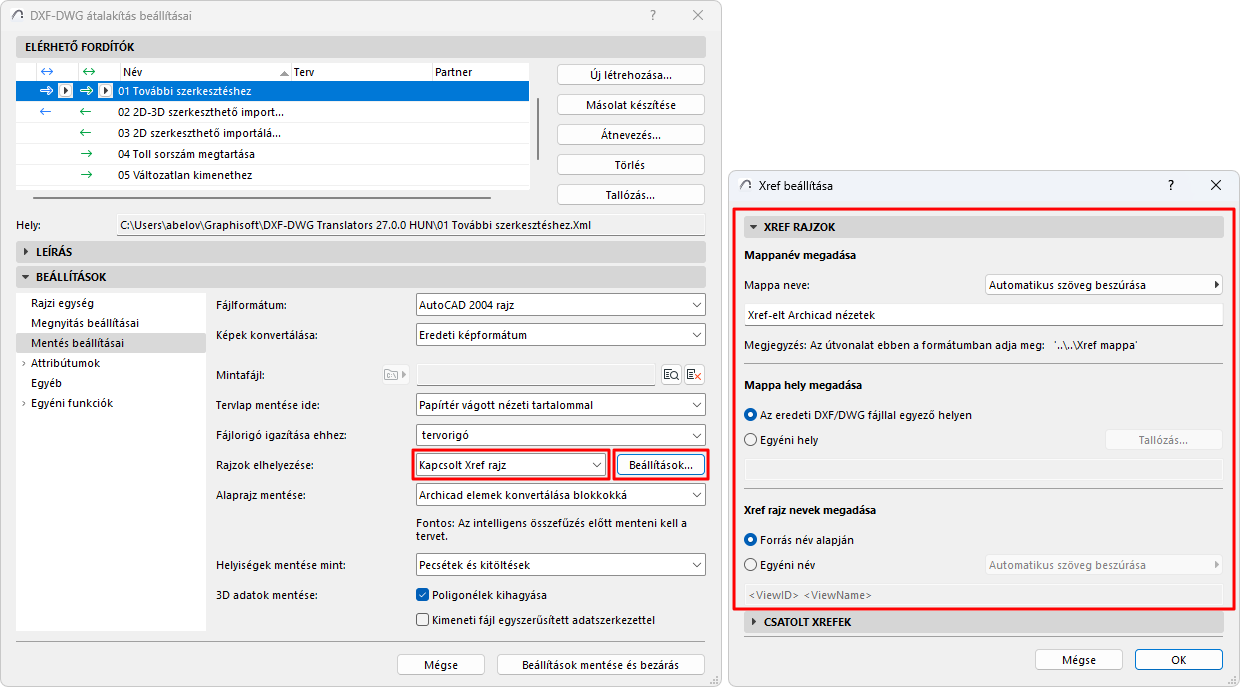Image resolution: width=1240 pixels, height=687 pixels.
Task: Select Az eredeti DXF/DWG fájllal egyező helyen
Action: [x=752, y=415]
